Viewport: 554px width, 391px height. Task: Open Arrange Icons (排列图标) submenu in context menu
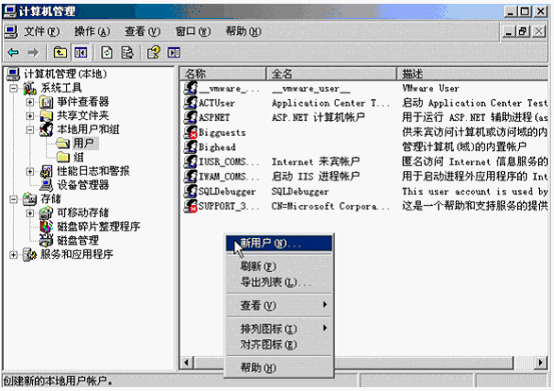click(x=279, y=328)
